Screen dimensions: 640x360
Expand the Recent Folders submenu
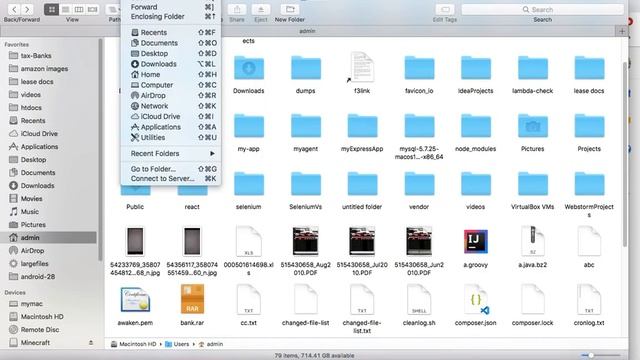[x=171, y=153]
